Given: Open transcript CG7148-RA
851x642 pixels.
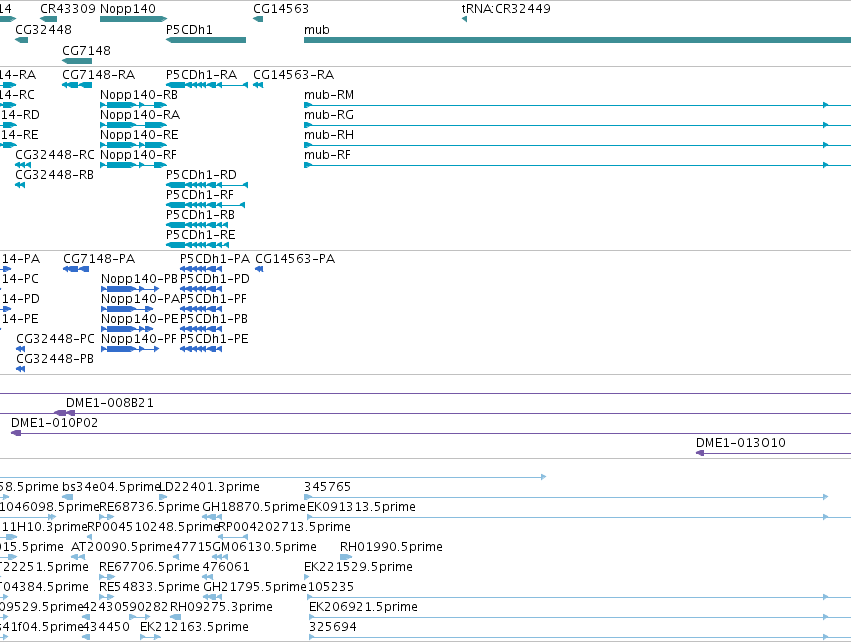Looking at the screenshot, I should tap(99, 75).
